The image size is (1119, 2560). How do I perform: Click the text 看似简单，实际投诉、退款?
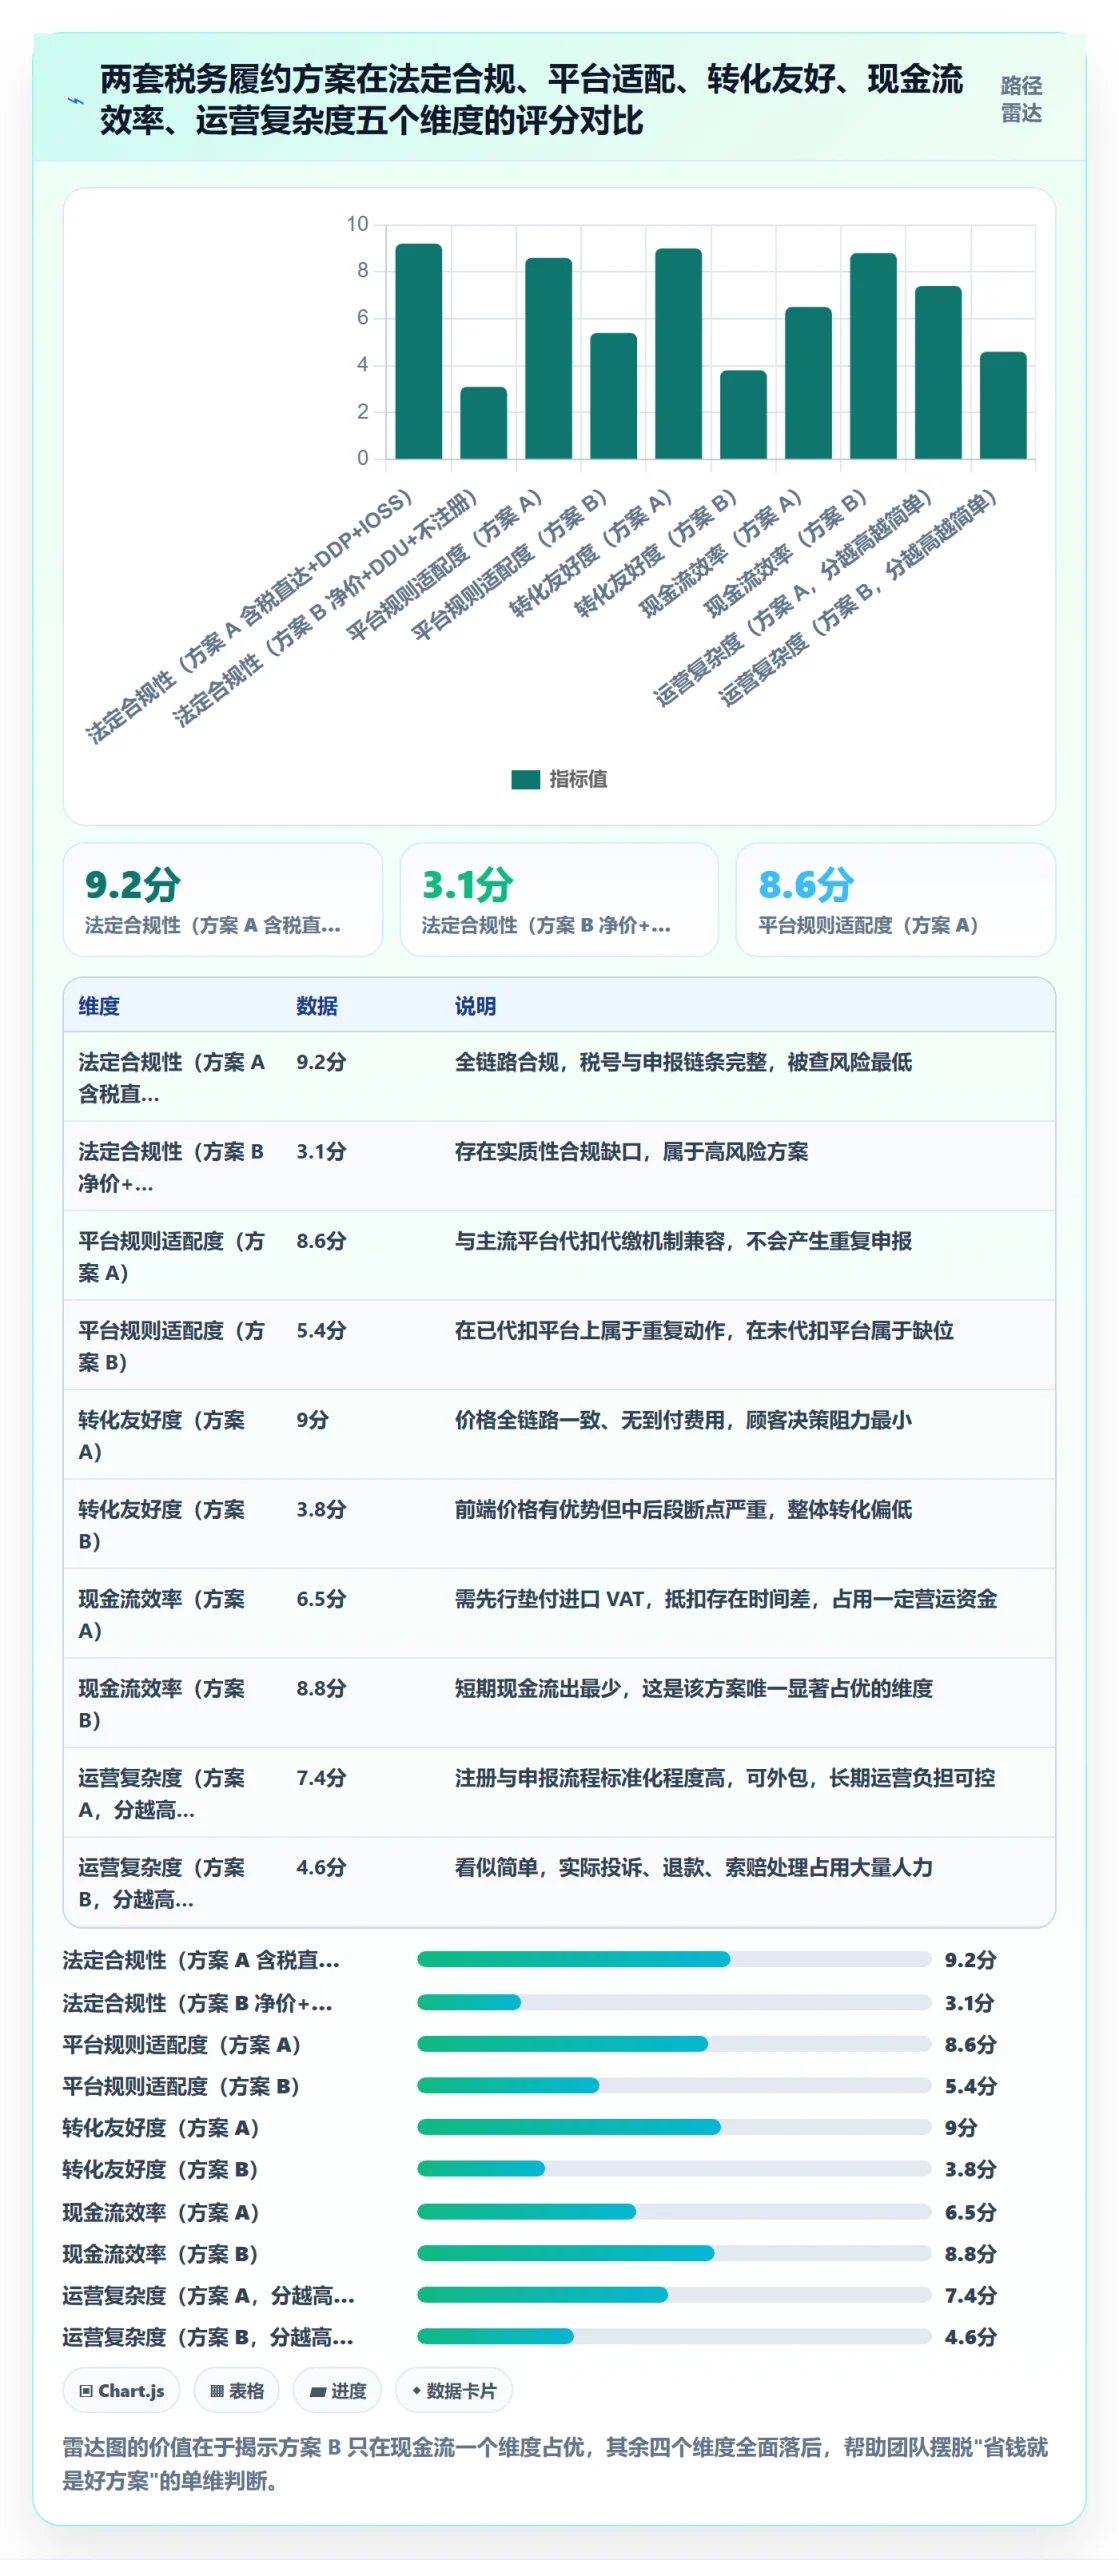579,1868
